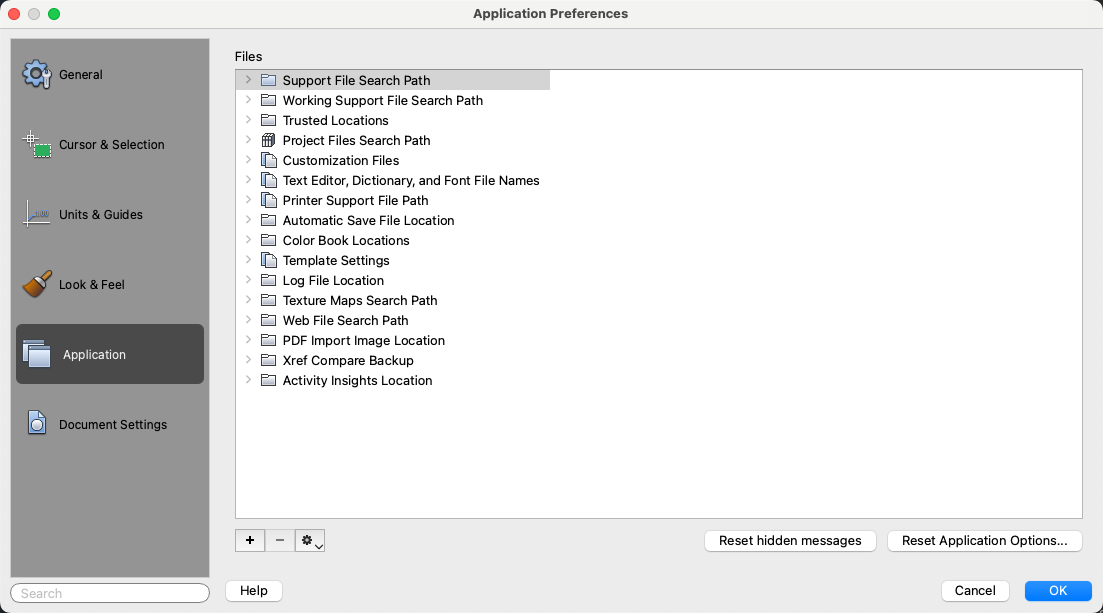Click the Reset hidden messages button
This screenshot has height=613, width=1103.
pyautogui.click(x=790, y=541)
